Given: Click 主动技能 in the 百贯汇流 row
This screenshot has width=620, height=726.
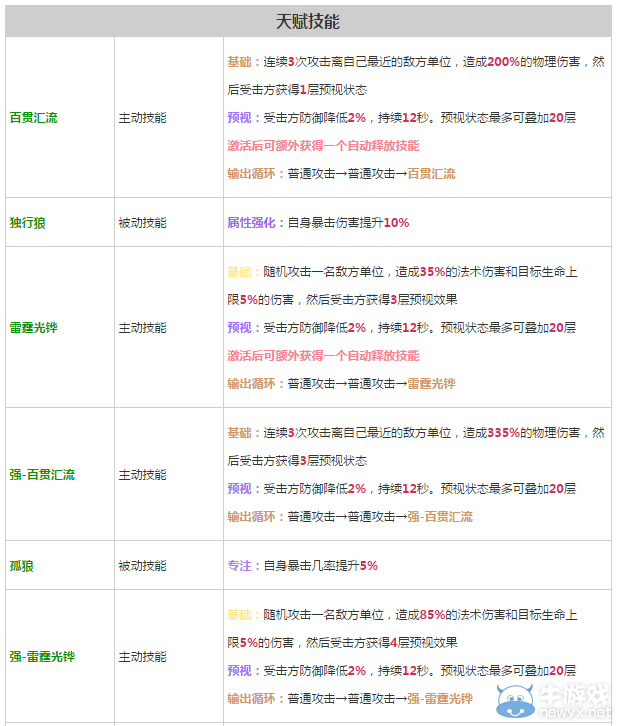Looking at the screenshot, I should click(142, 118).
